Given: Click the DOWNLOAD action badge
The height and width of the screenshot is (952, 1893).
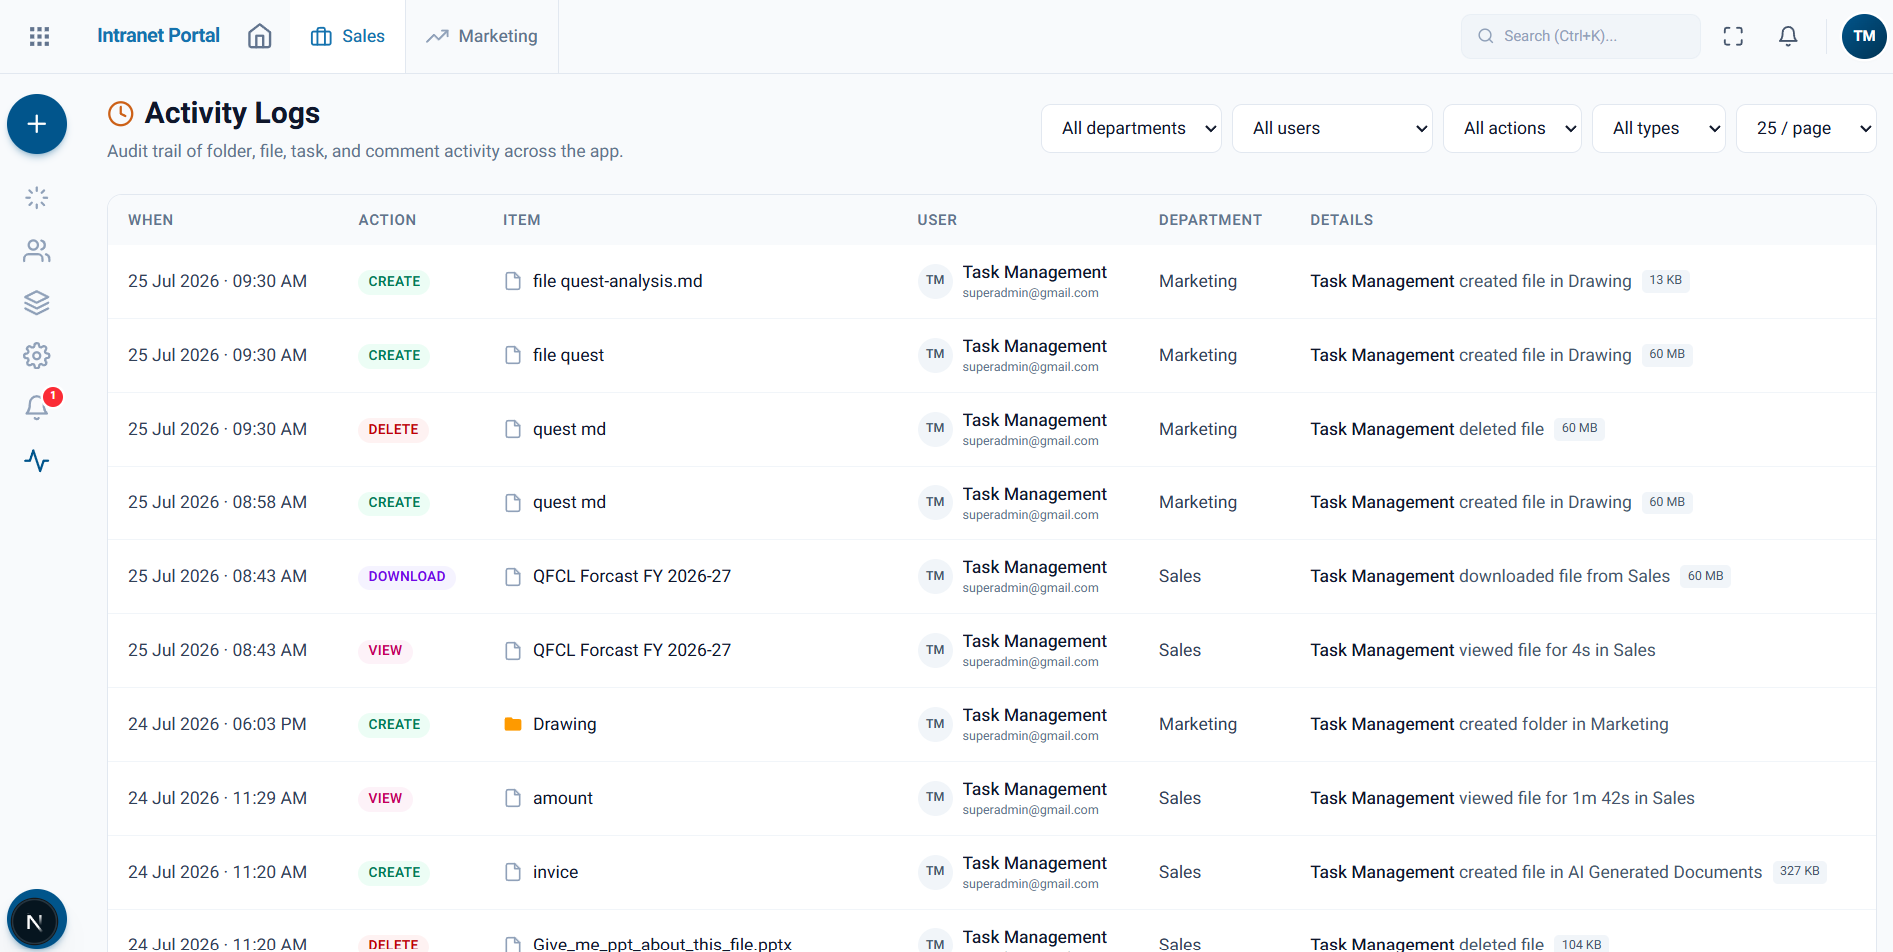Looking at the screenshot, I should tap(406, 576).
